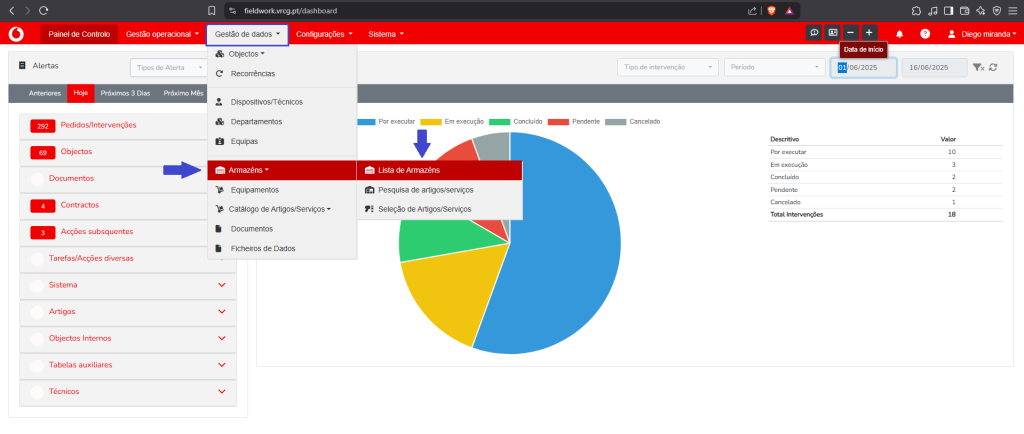Reload the page with browser refresh
The width and height of the screenshot is (1024, 434).
[44, 10]
